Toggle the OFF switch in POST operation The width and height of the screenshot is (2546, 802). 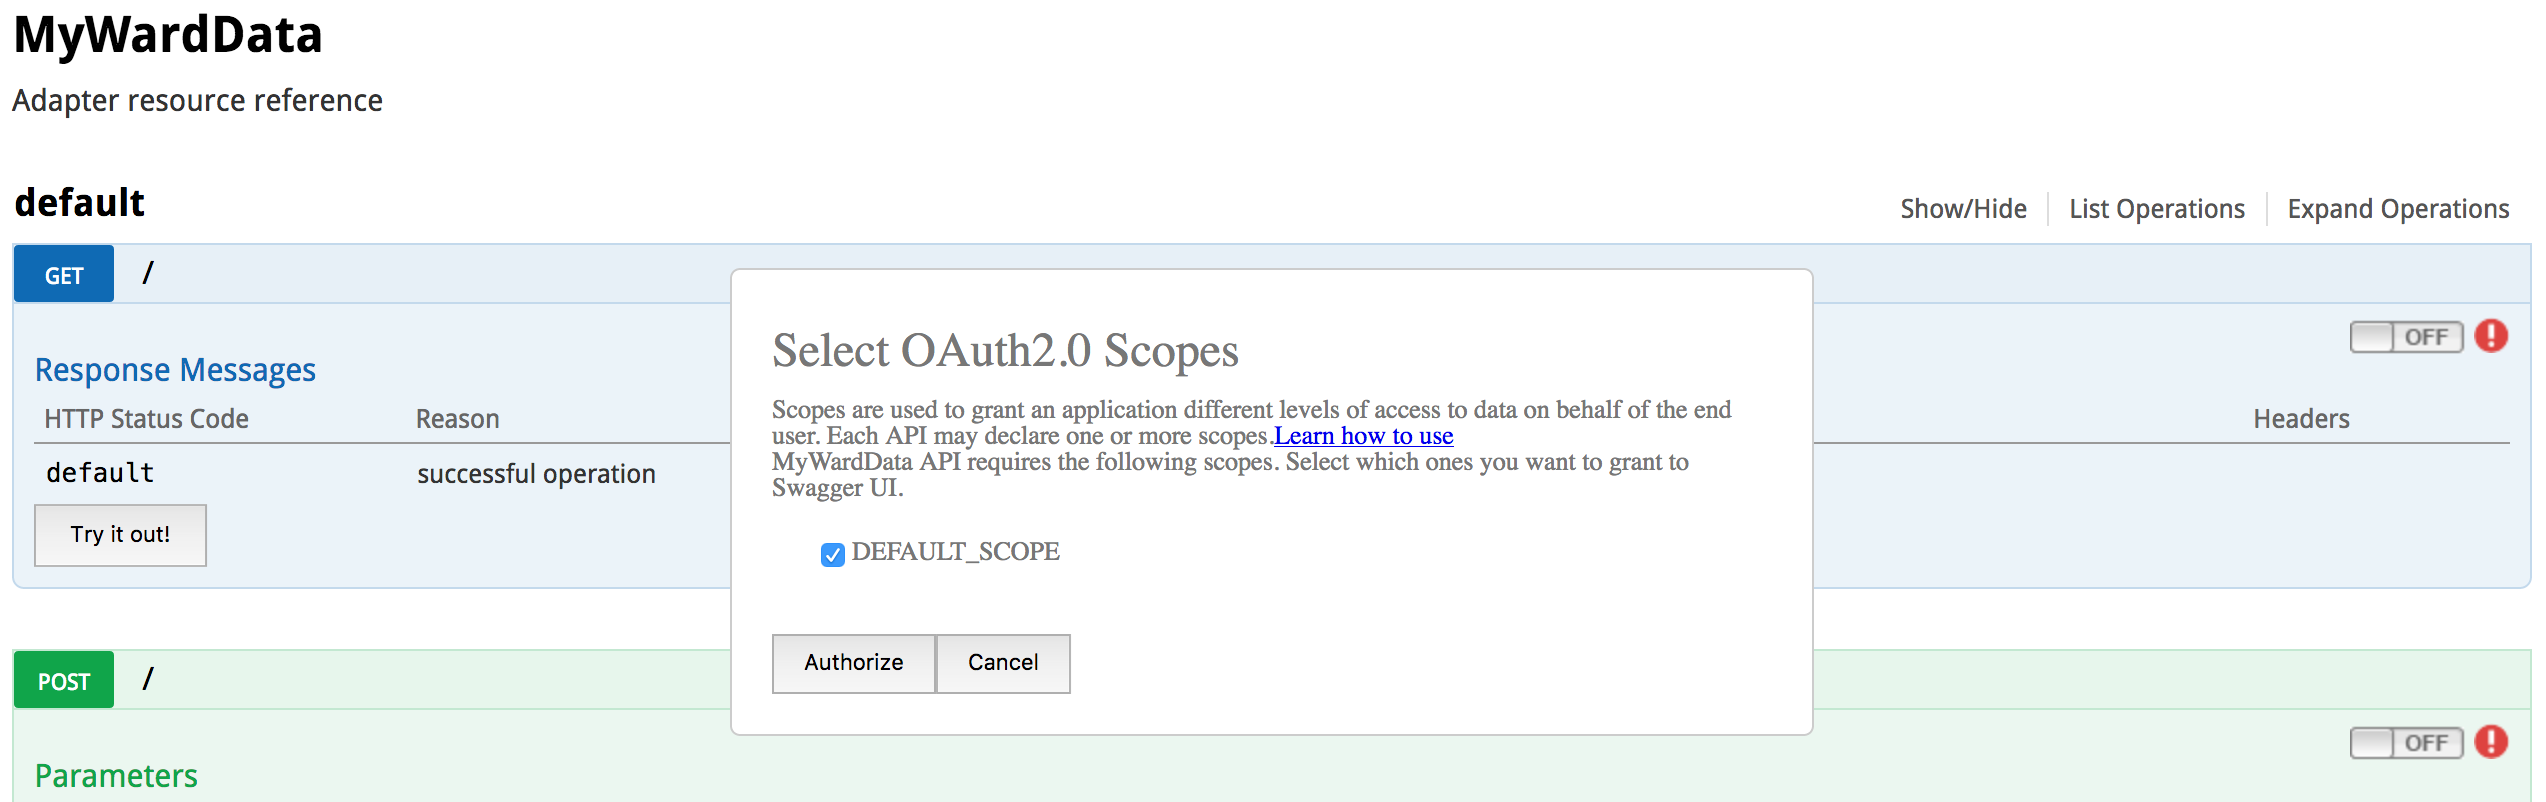pyautogui.click(x=2406, y=743)
